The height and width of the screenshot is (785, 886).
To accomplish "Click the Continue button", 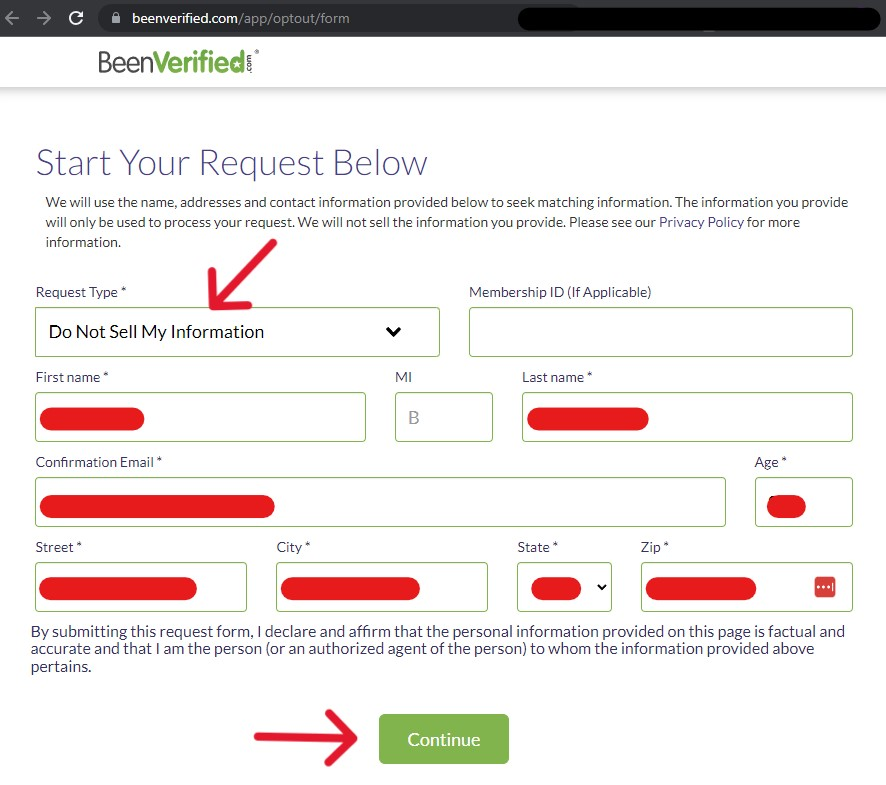I will coord(444,739).
